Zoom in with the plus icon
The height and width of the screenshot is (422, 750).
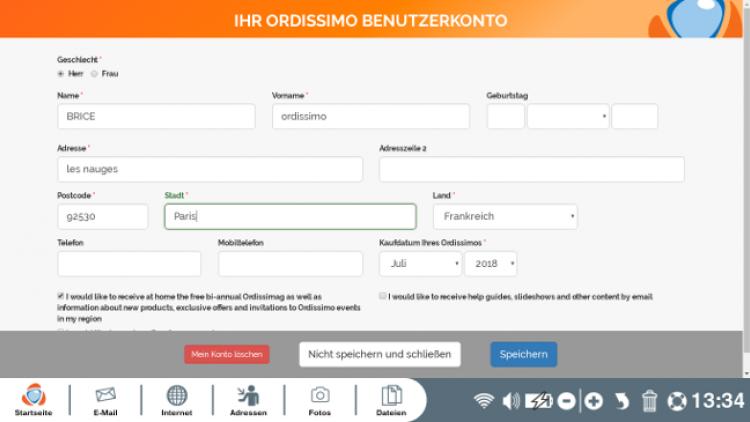(x=594, y=401)
